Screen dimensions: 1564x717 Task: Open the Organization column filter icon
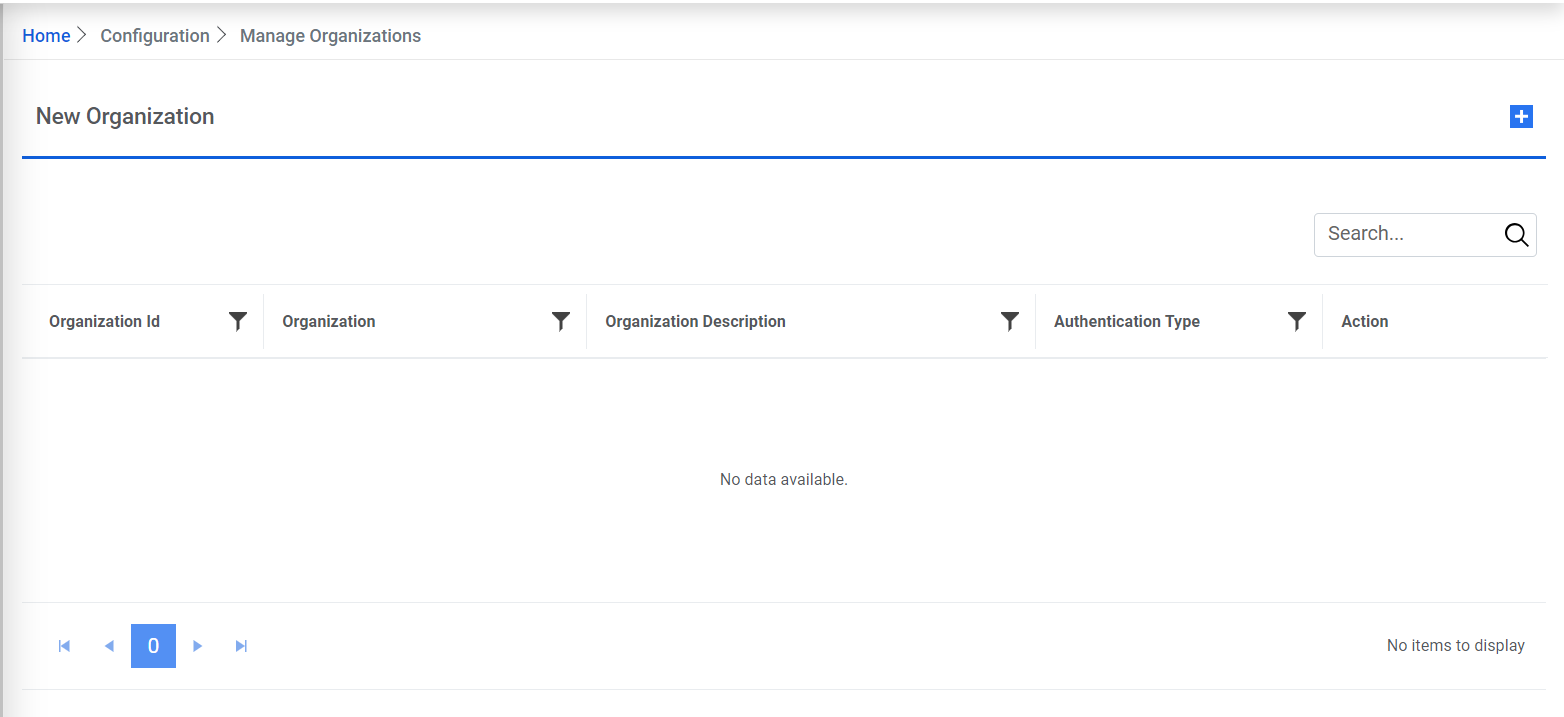[x=561, y=321]
